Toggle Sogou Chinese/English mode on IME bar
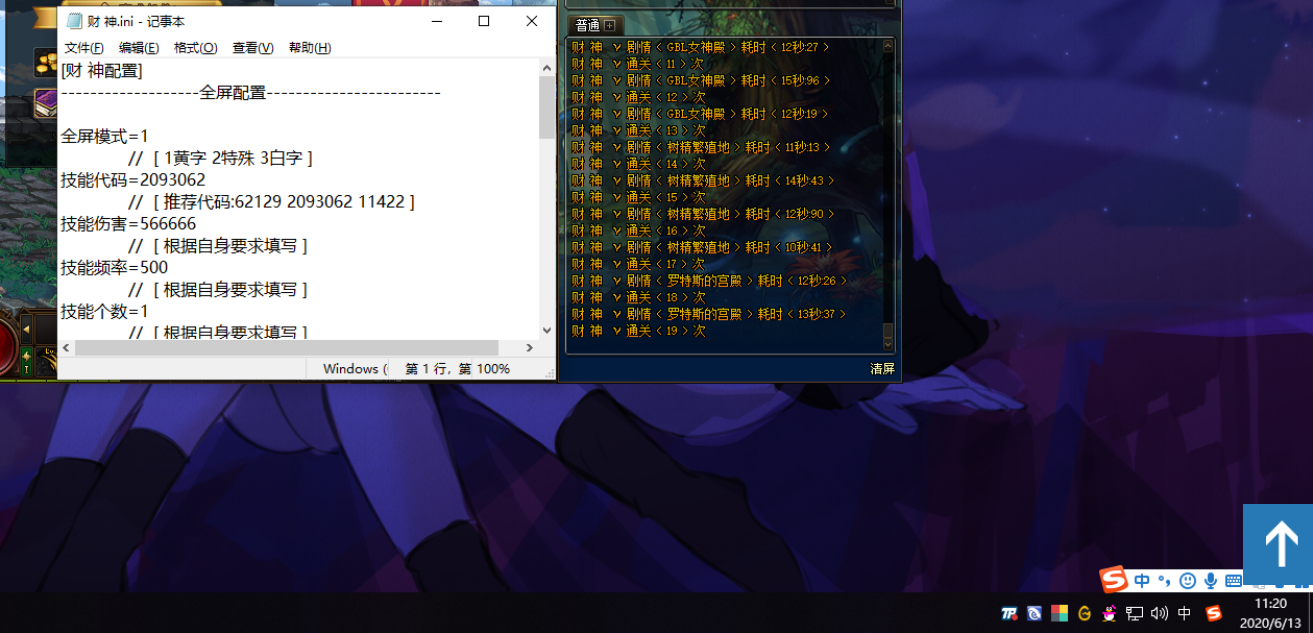Viewport: 1313px width, 633px height. (1142, 580)
